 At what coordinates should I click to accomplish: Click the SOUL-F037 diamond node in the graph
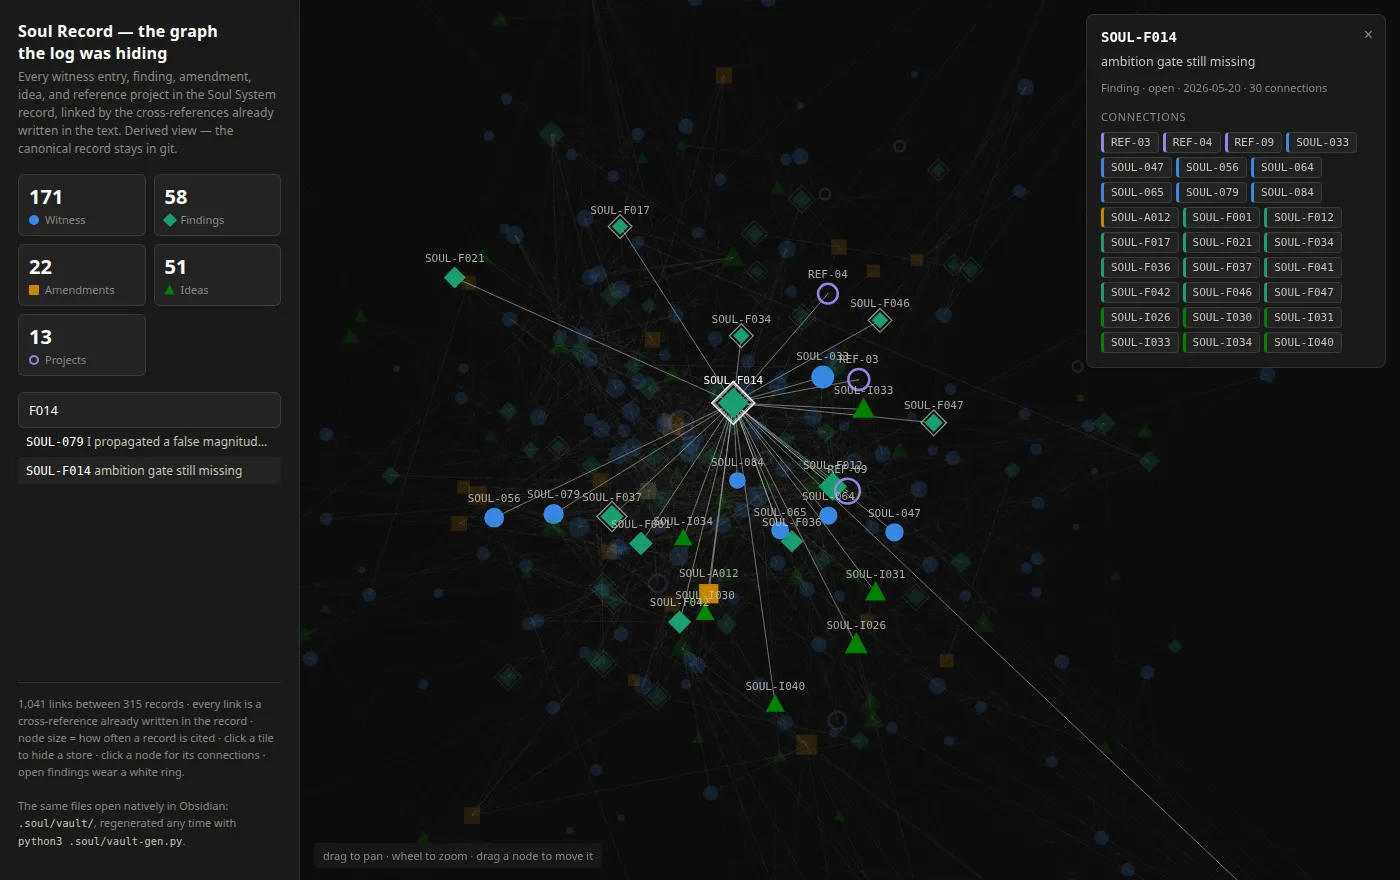tap(612, 517)
